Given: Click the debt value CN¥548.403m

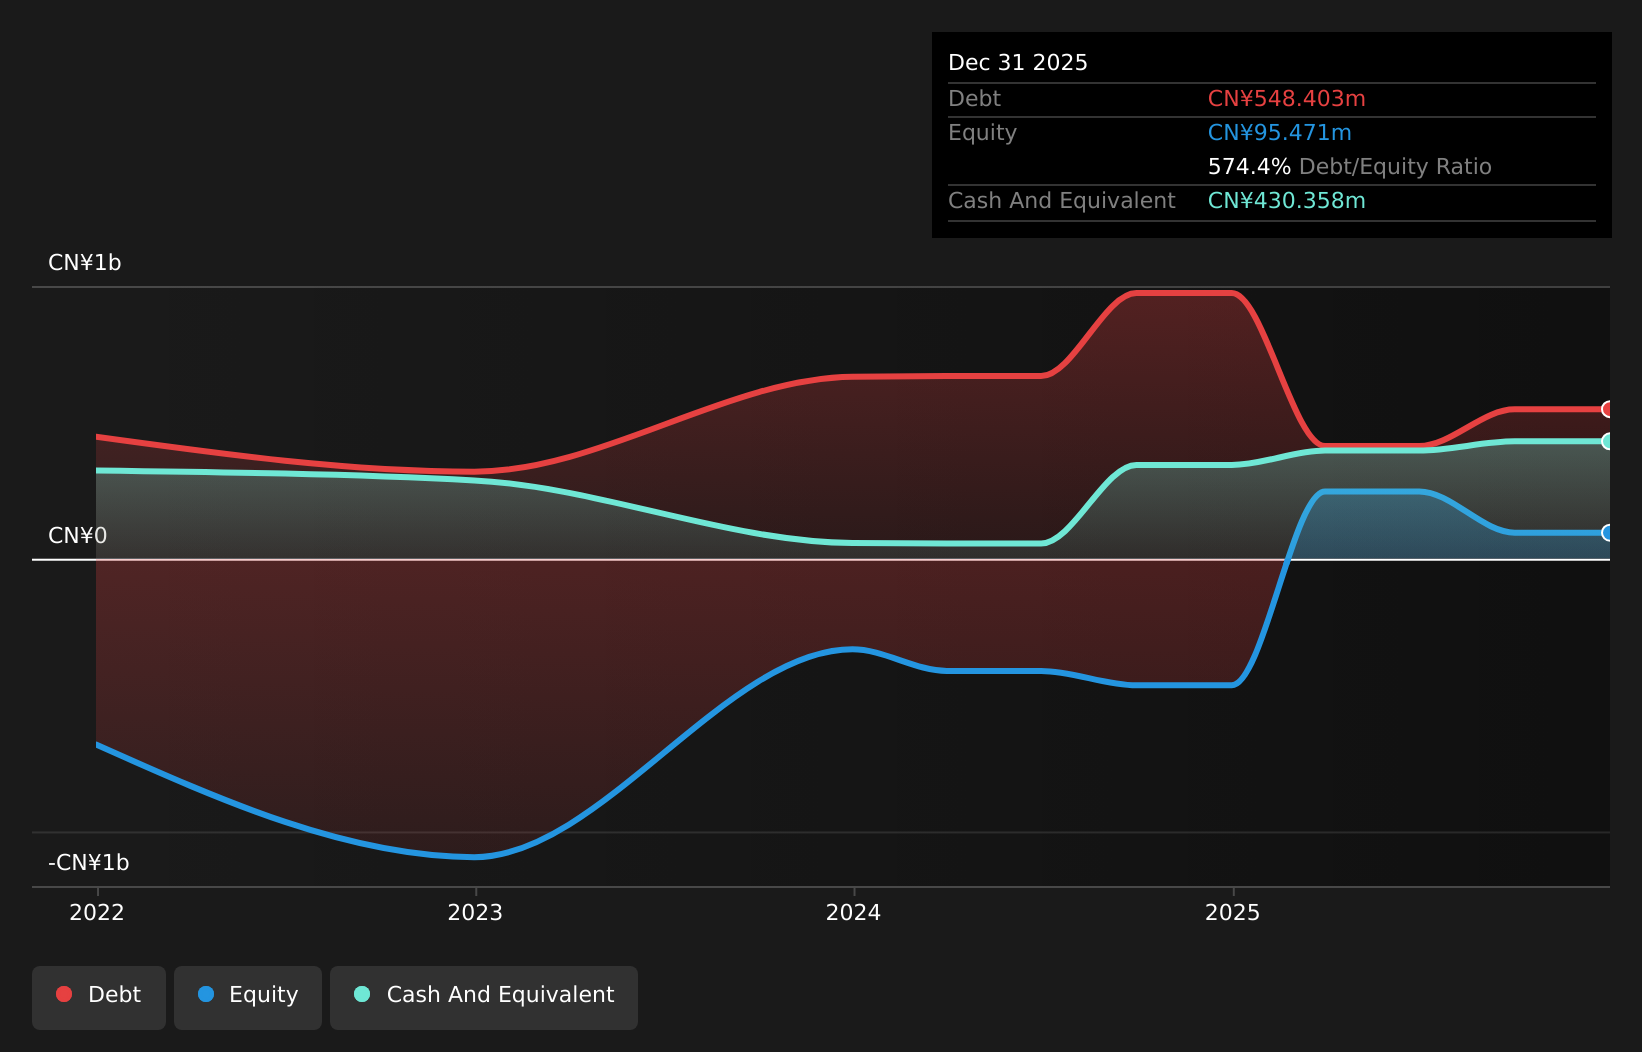Looking at the screenshot, I should [1287, 99].
